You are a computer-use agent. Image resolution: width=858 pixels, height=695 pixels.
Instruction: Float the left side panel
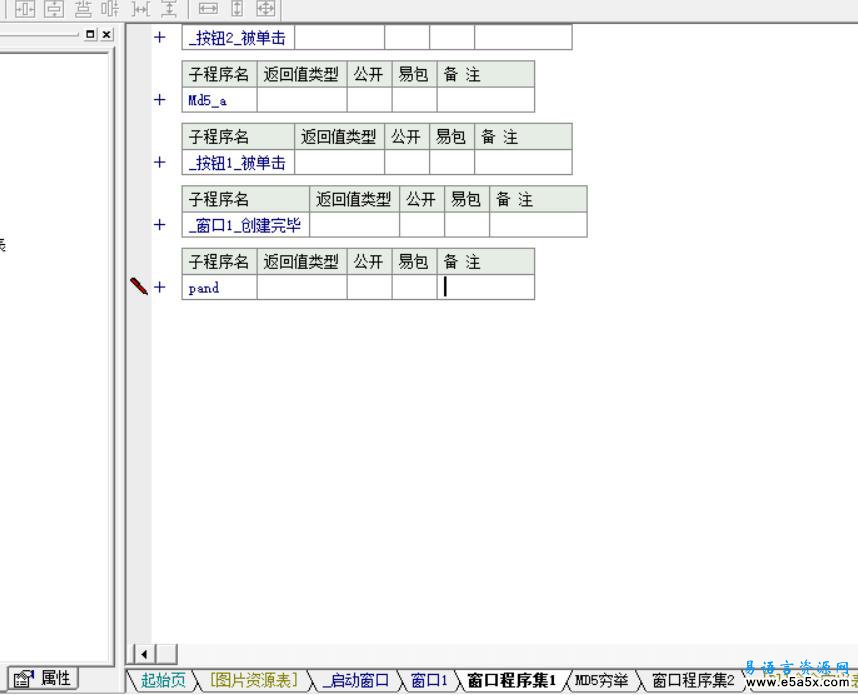[x=90, y=34]
